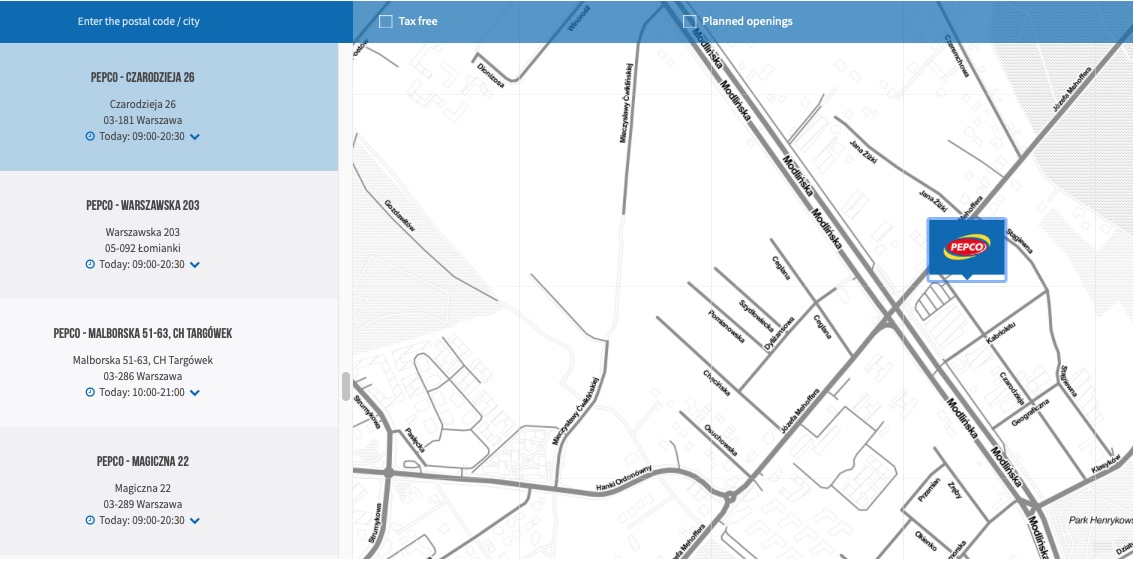The height and width of the screenshot is (575, 1133).
Task: Click the '03-181 Warszawa' address line
Action: [143, 121]
